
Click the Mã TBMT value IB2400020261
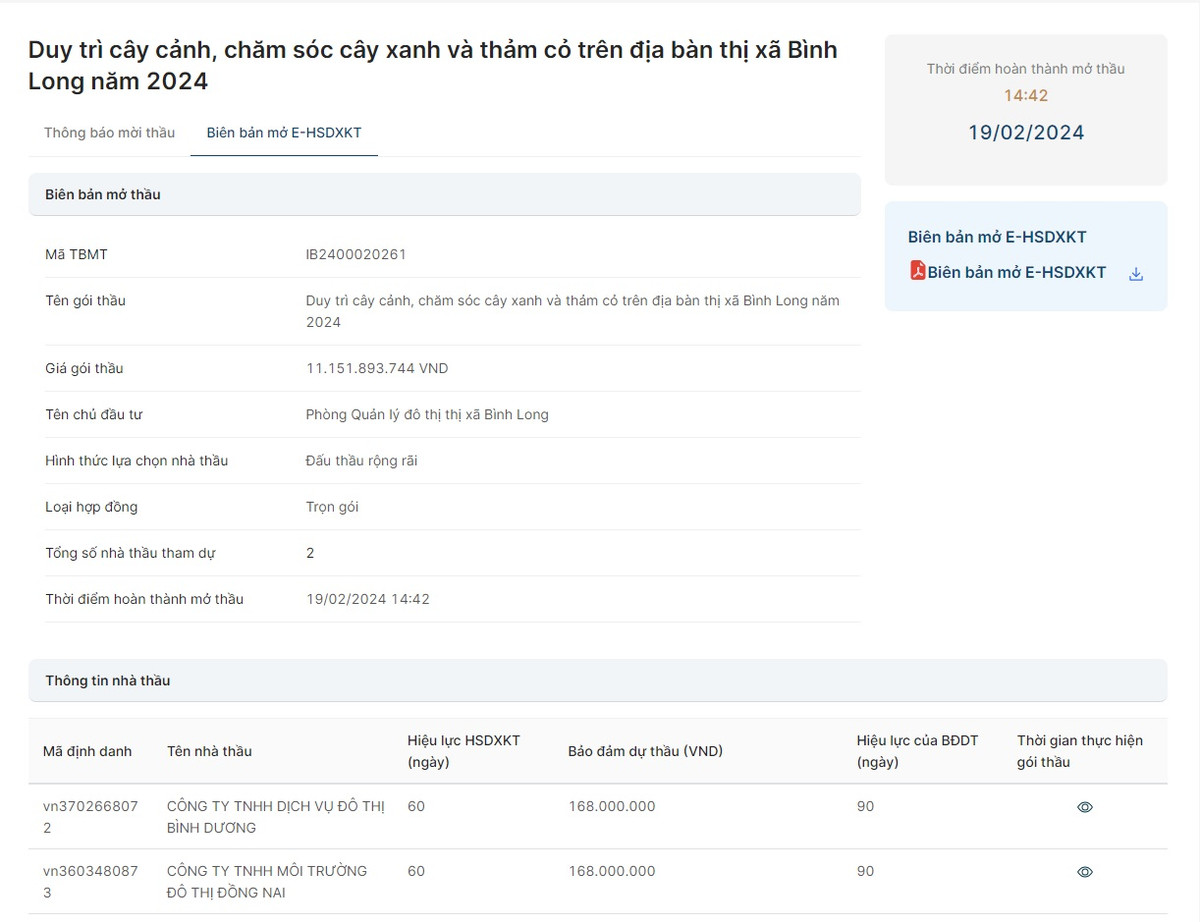click(356, 255)
